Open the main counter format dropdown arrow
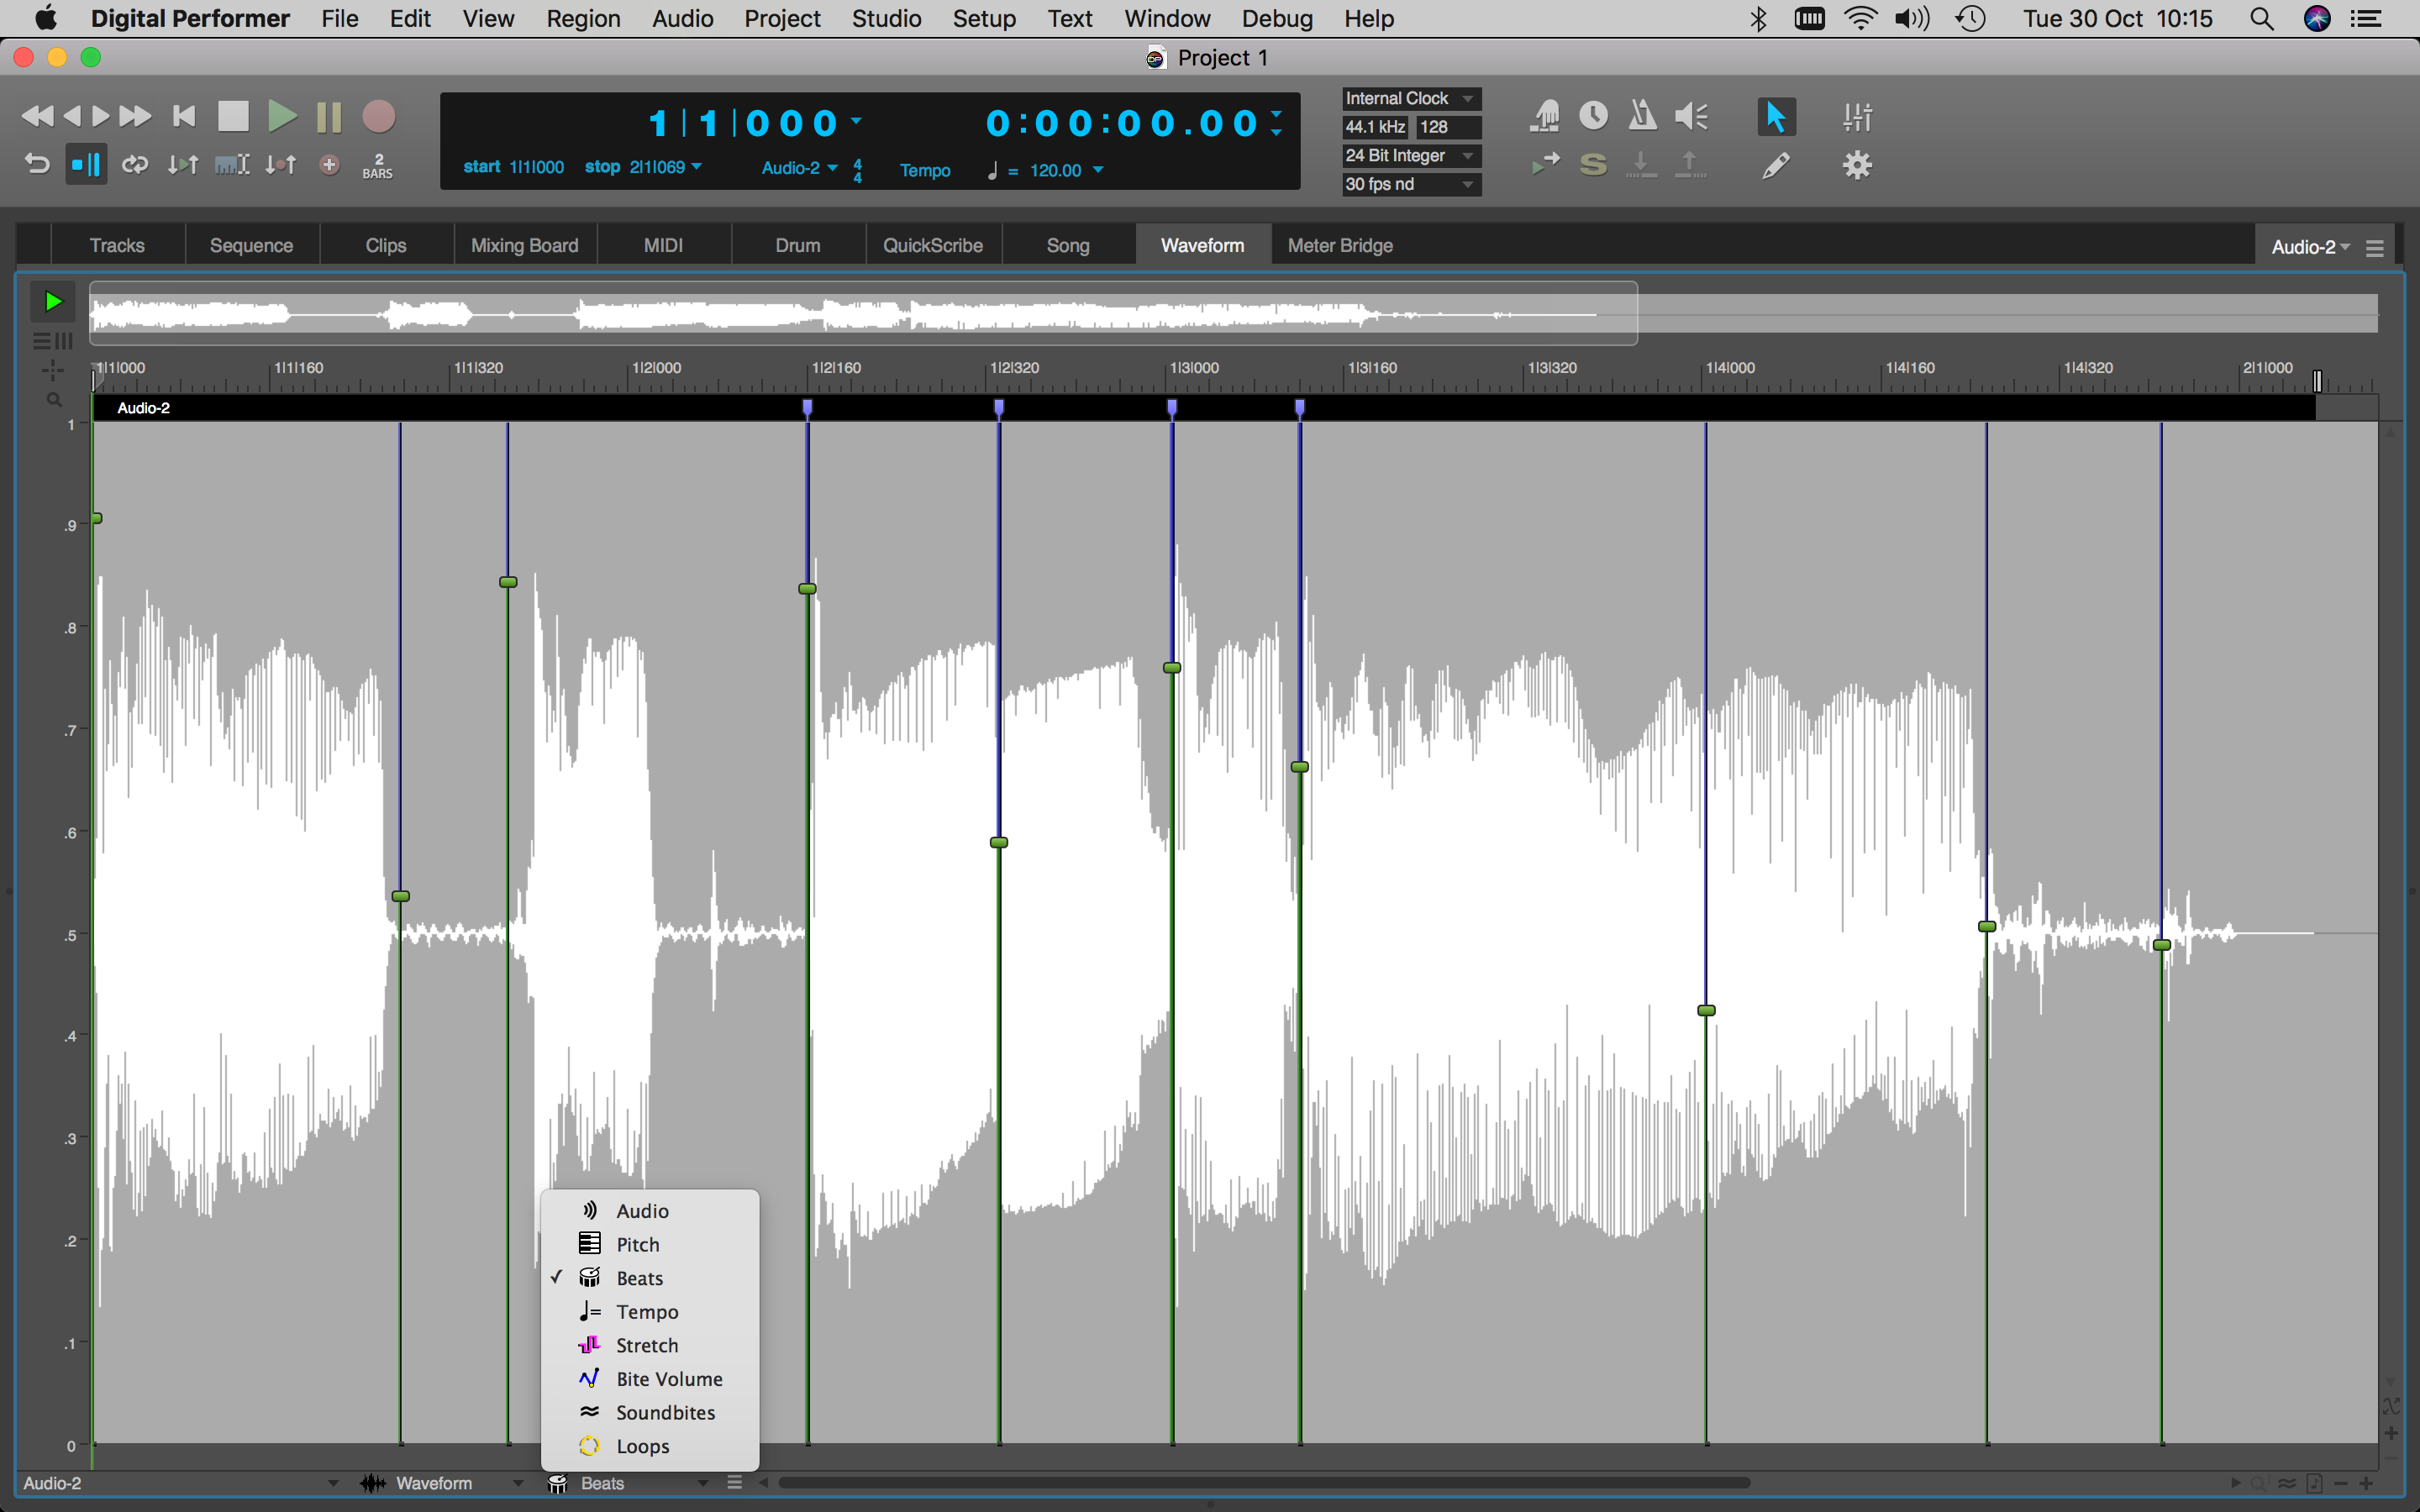 click(x=856, y=121)
